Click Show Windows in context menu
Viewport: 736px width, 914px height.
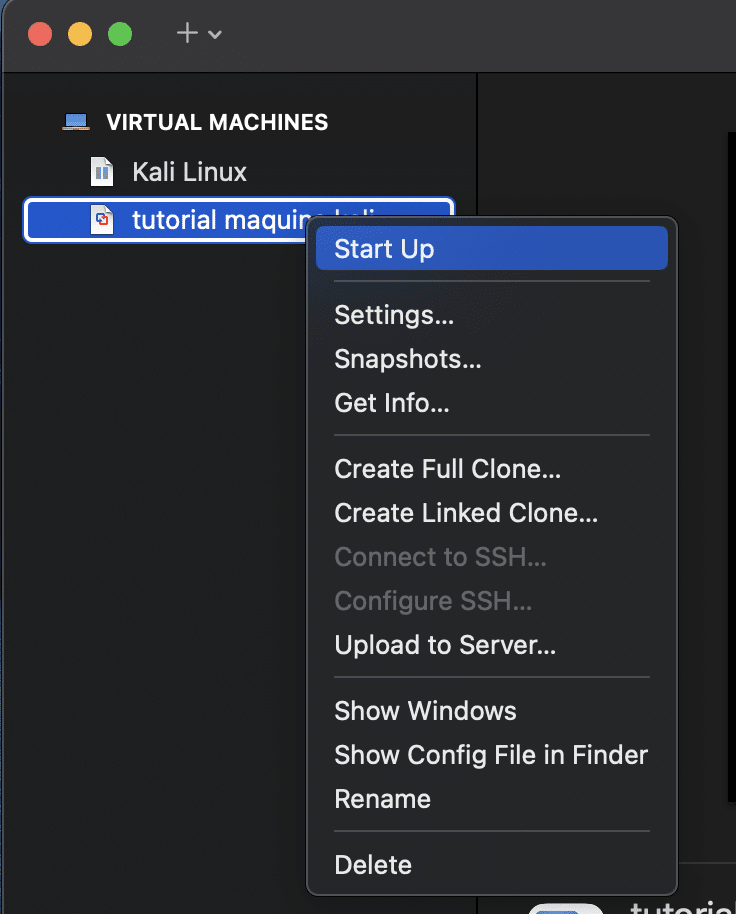click(425, 711)
